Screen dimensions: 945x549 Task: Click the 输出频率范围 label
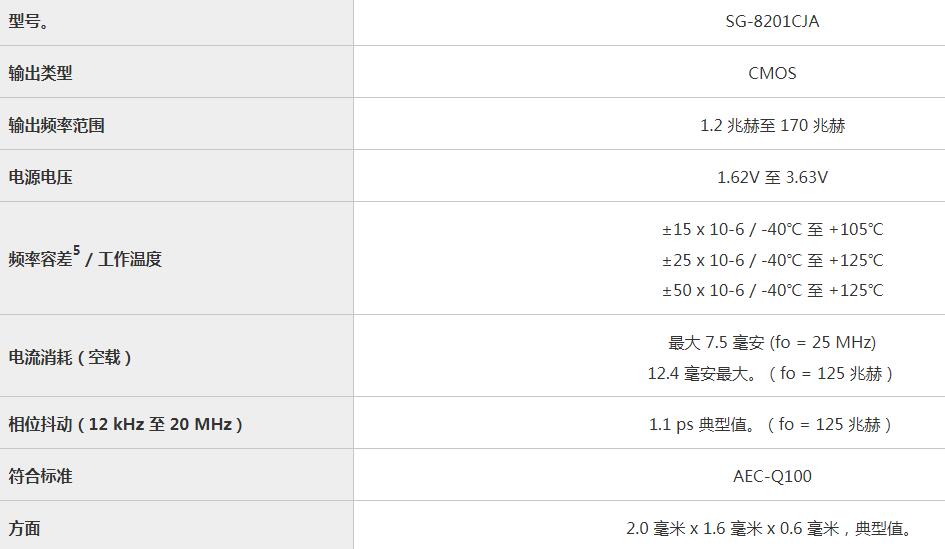pos(57,125)
